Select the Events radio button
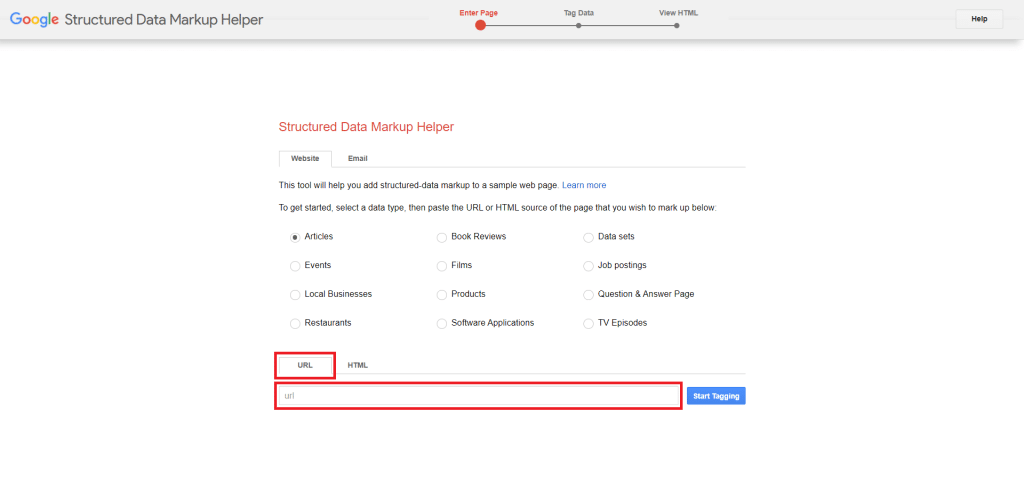Viewport: 1024px width, 477px height. tap(295, 266)
